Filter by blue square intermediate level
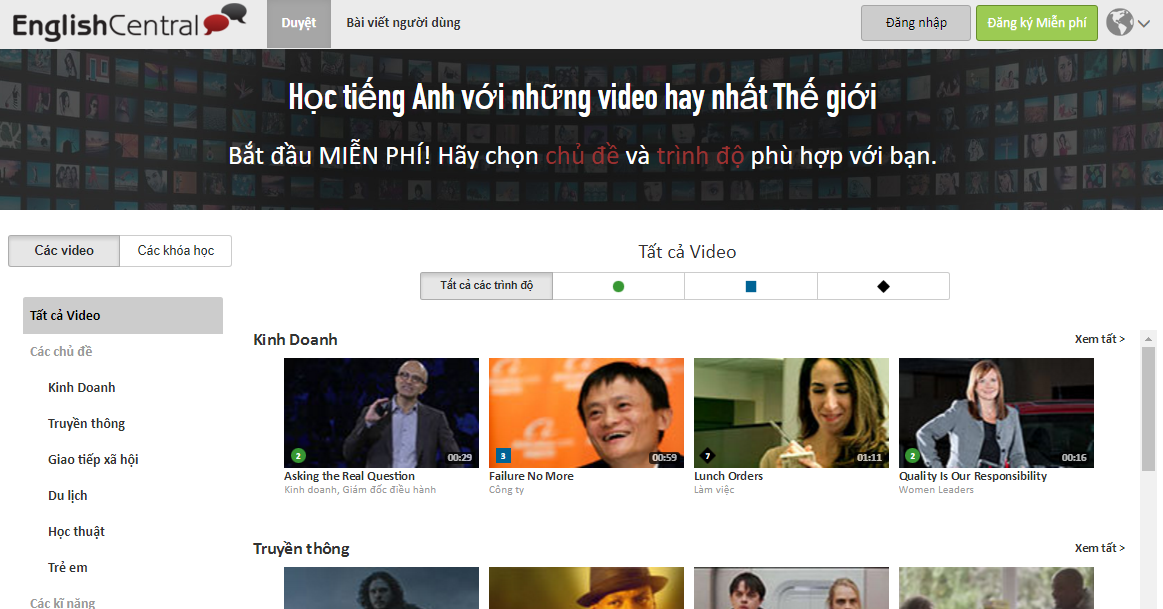 [x=751, y=286]
